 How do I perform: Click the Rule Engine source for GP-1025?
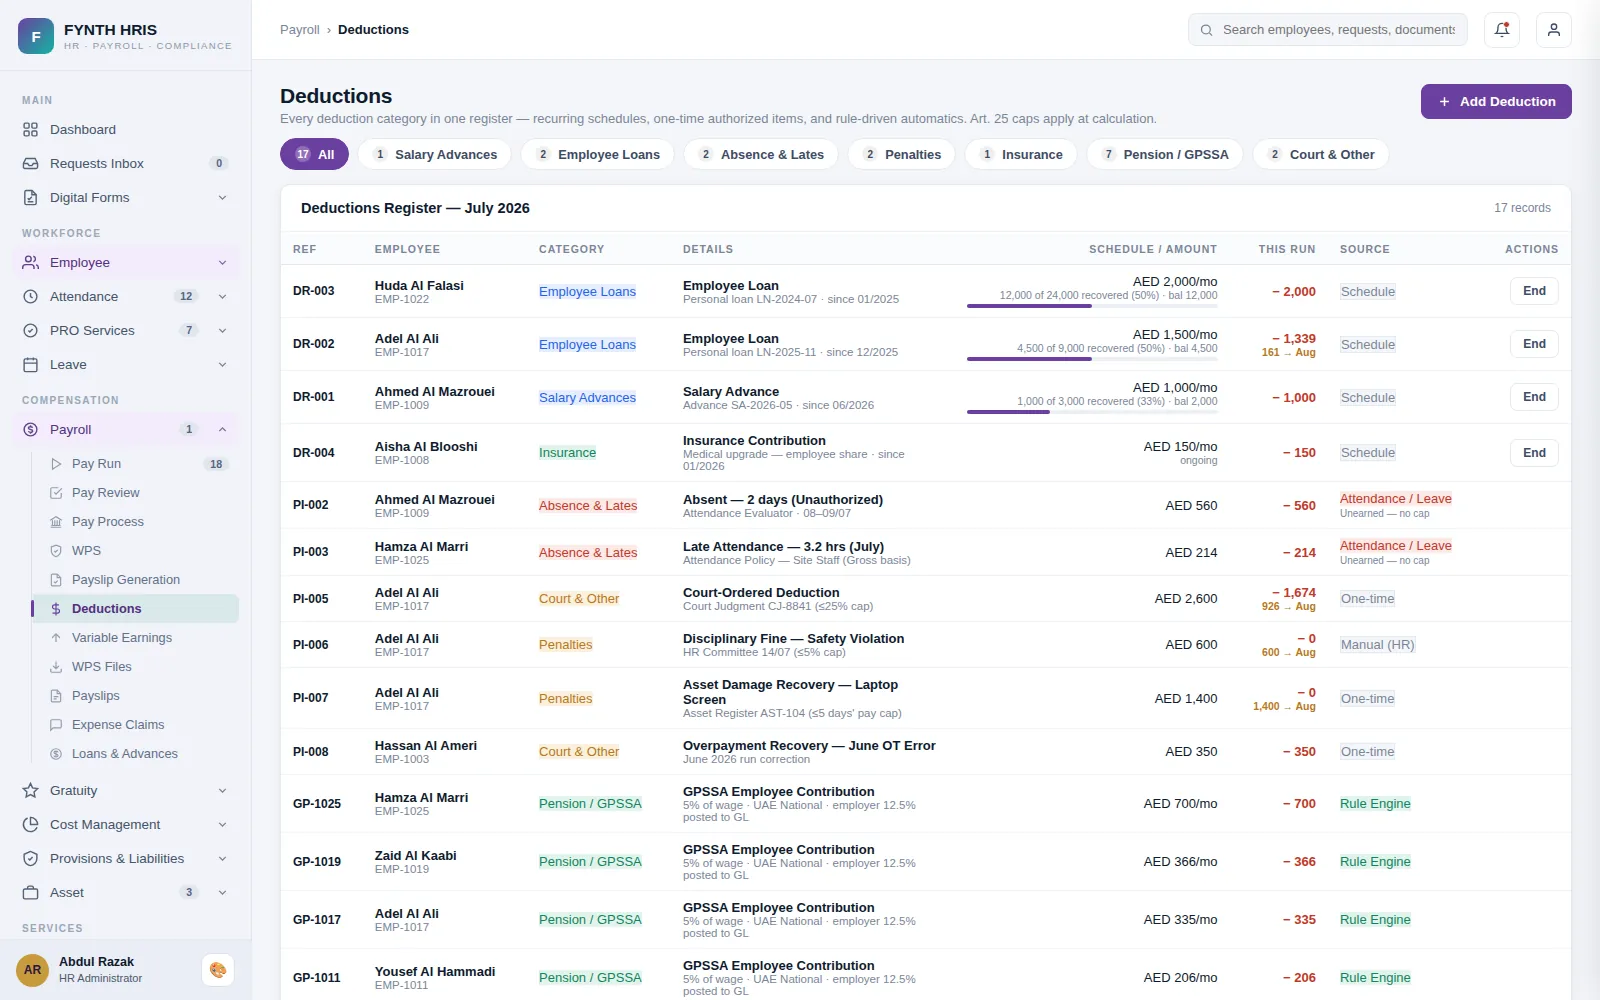coord(1375,804)
